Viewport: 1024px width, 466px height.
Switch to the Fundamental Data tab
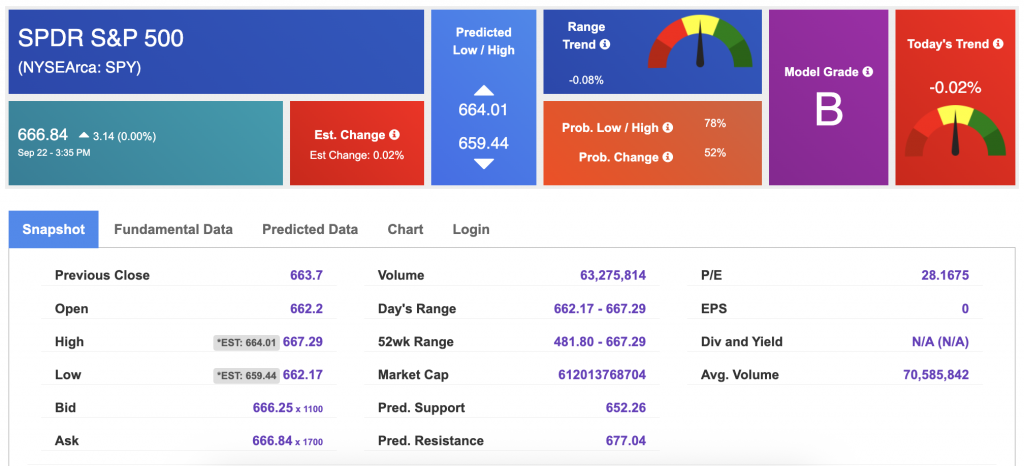pyautogui.click(x=173, y=229)
